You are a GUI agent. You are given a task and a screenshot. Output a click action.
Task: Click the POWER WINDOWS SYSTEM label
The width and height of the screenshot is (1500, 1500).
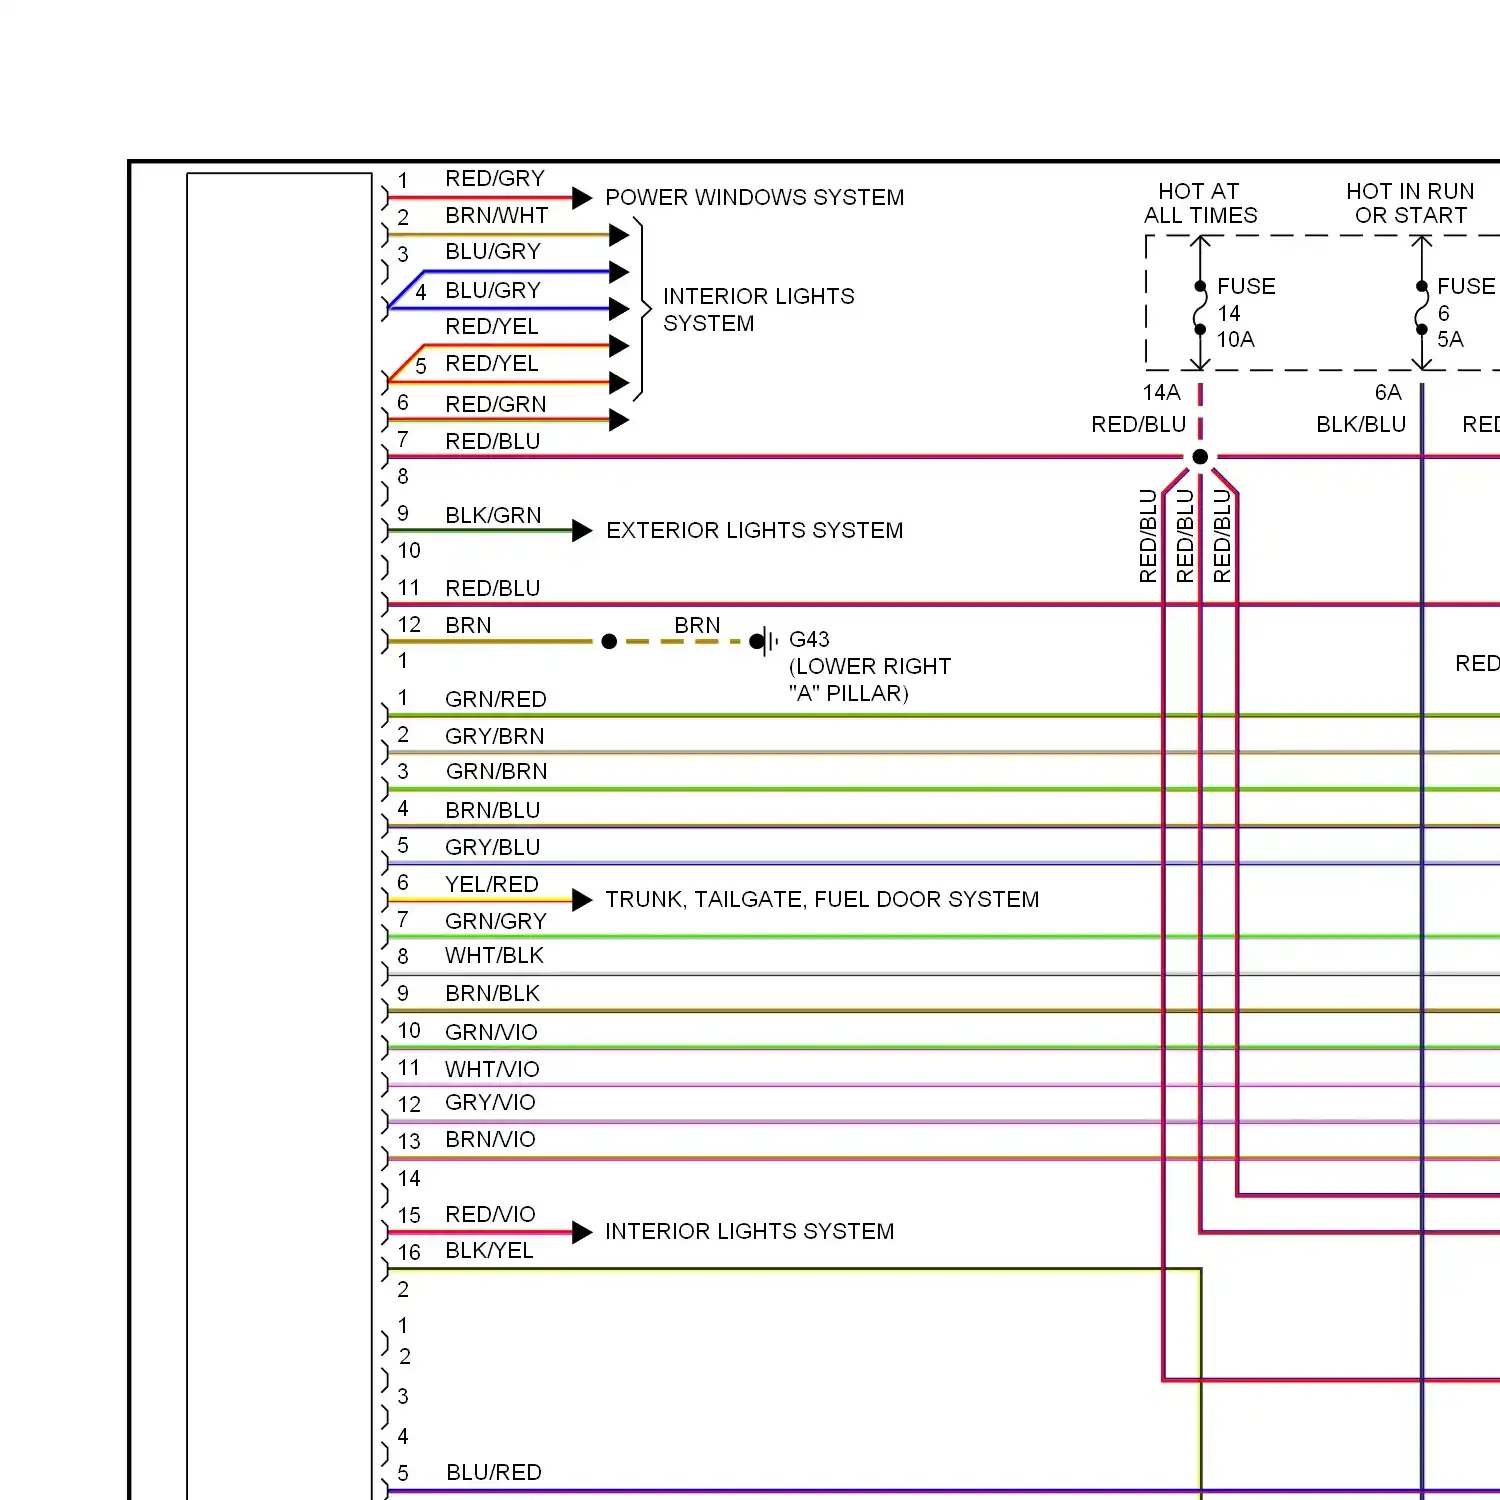[x=754, y=197]
